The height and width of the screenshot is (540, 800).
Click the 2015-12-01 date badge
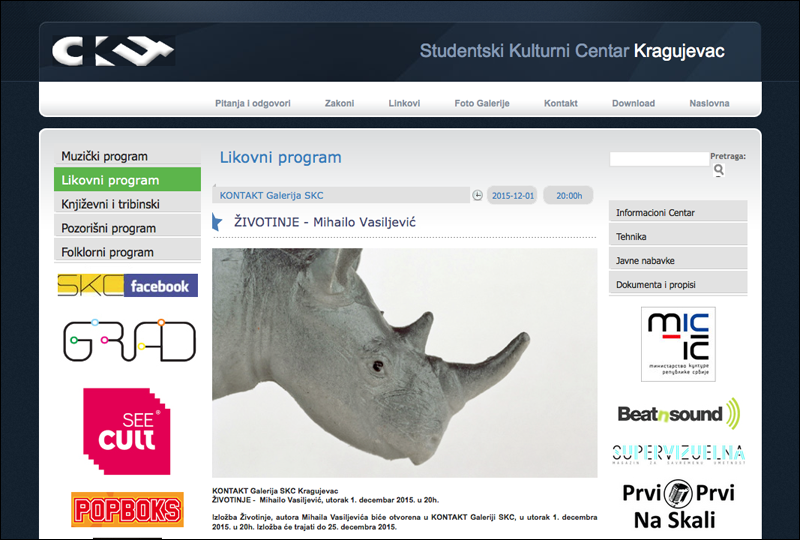pos(512,195)
